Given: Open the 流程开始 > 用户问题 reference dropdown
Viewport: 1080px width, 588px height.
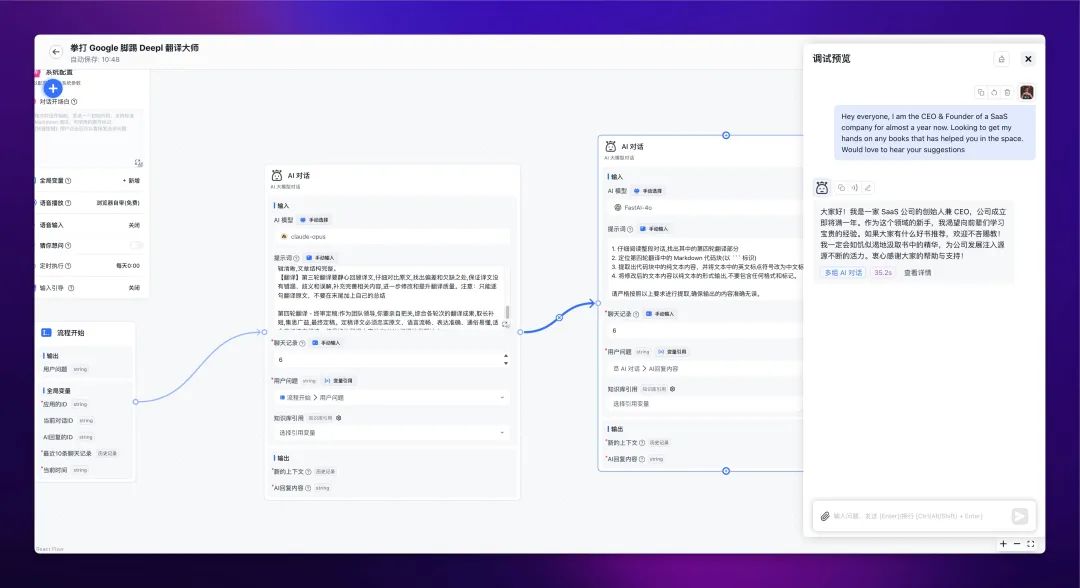Looking at the screenshot, I should (x=391, y=397).
